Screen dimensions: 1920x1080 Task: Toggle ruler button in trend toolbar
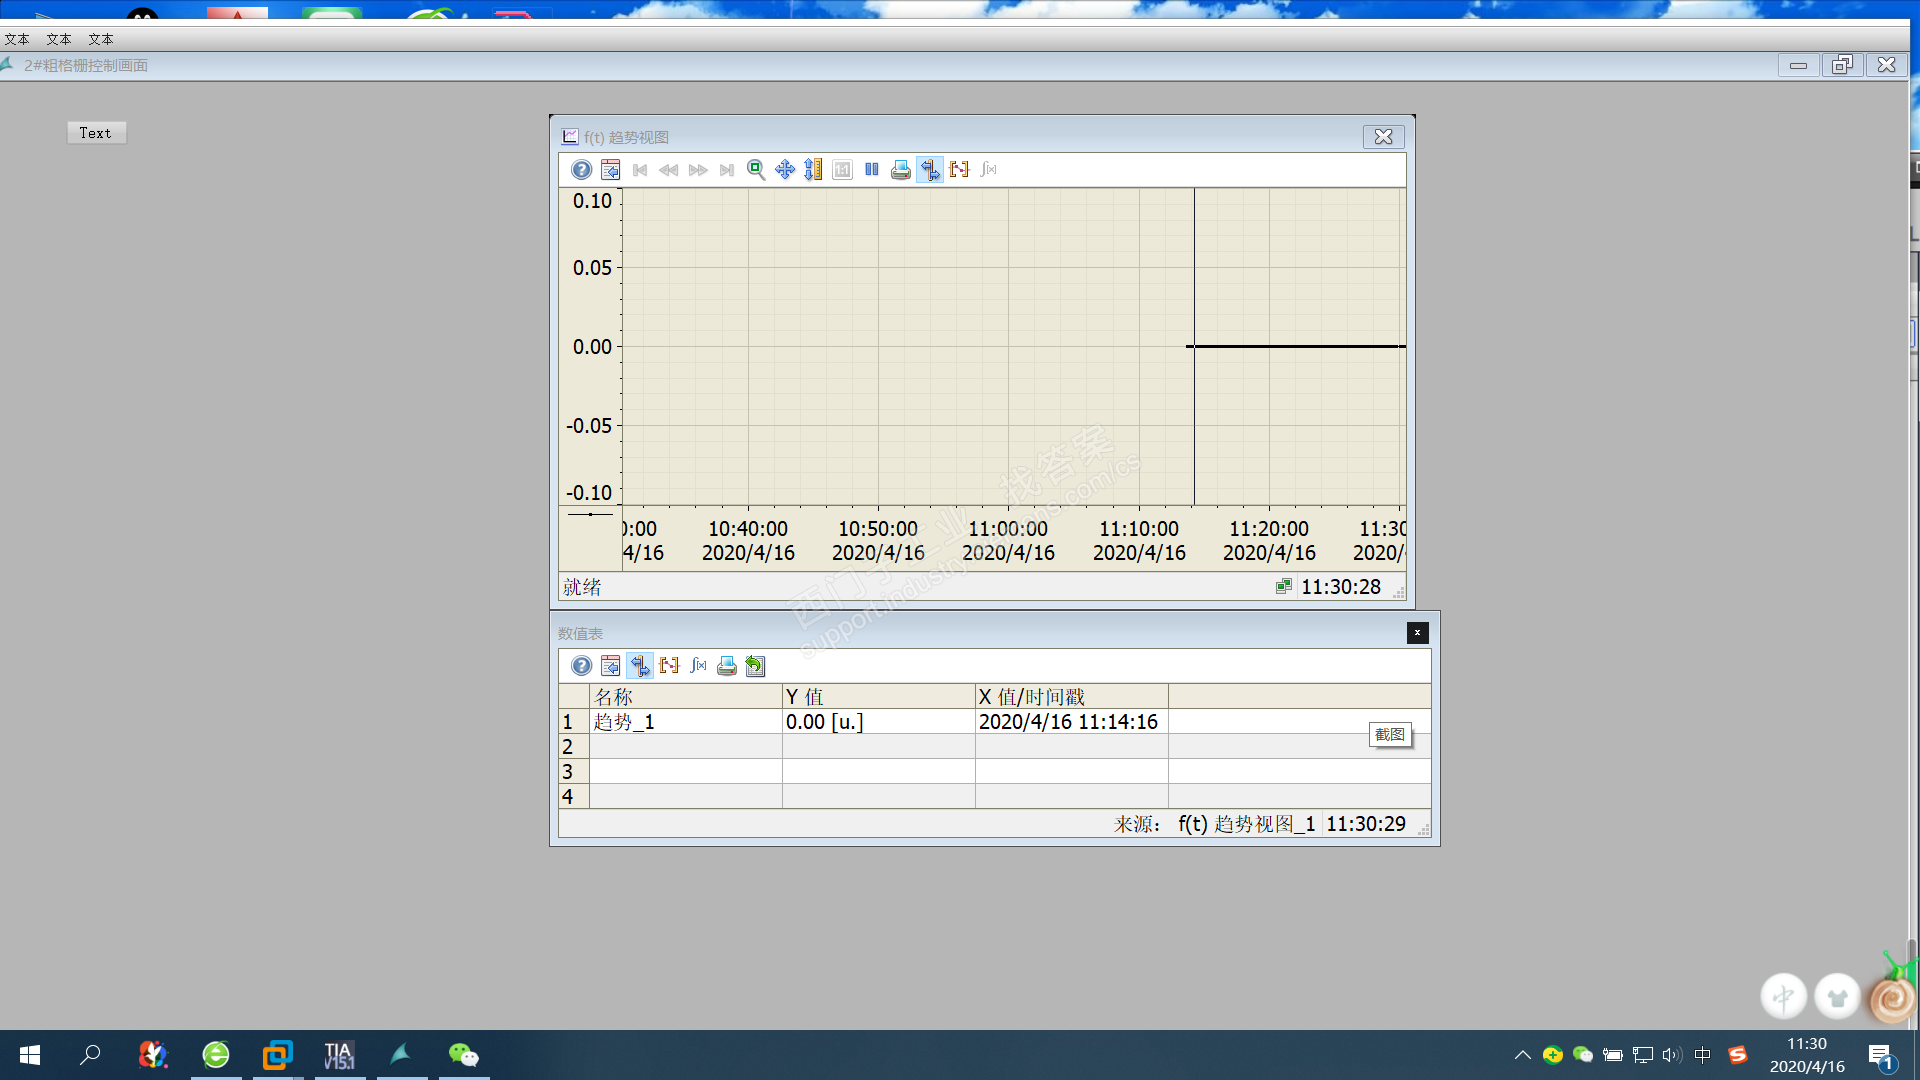point(930,170)
